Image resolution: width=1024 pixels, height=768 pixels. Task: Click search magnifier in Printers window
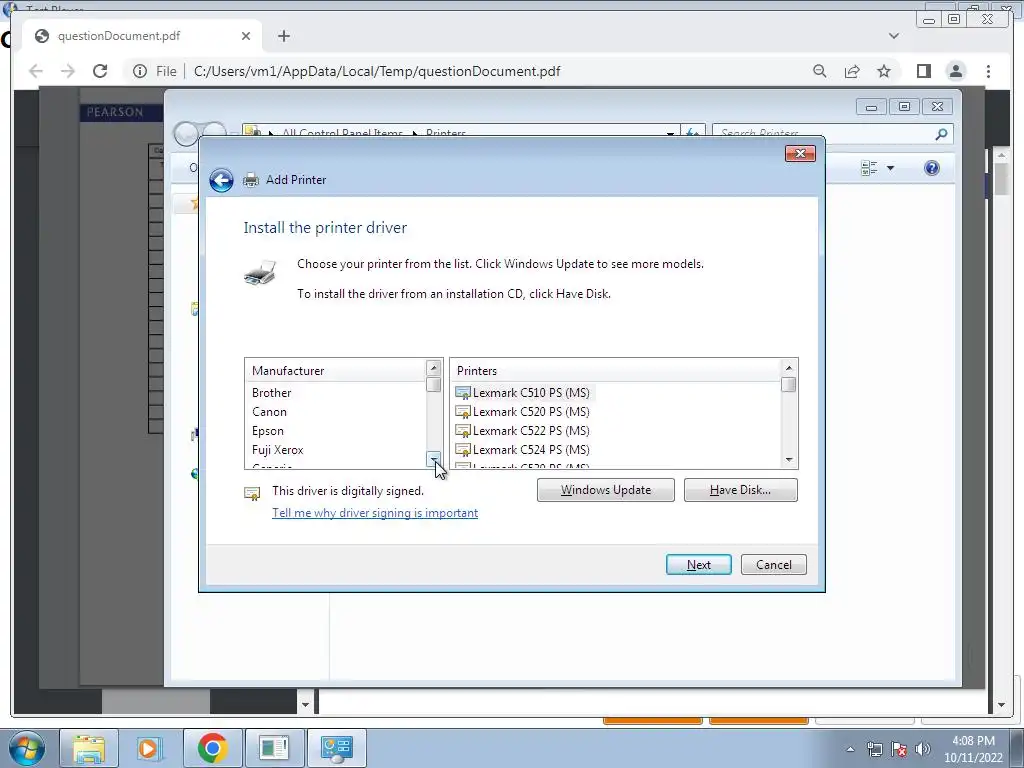point(941,134)
